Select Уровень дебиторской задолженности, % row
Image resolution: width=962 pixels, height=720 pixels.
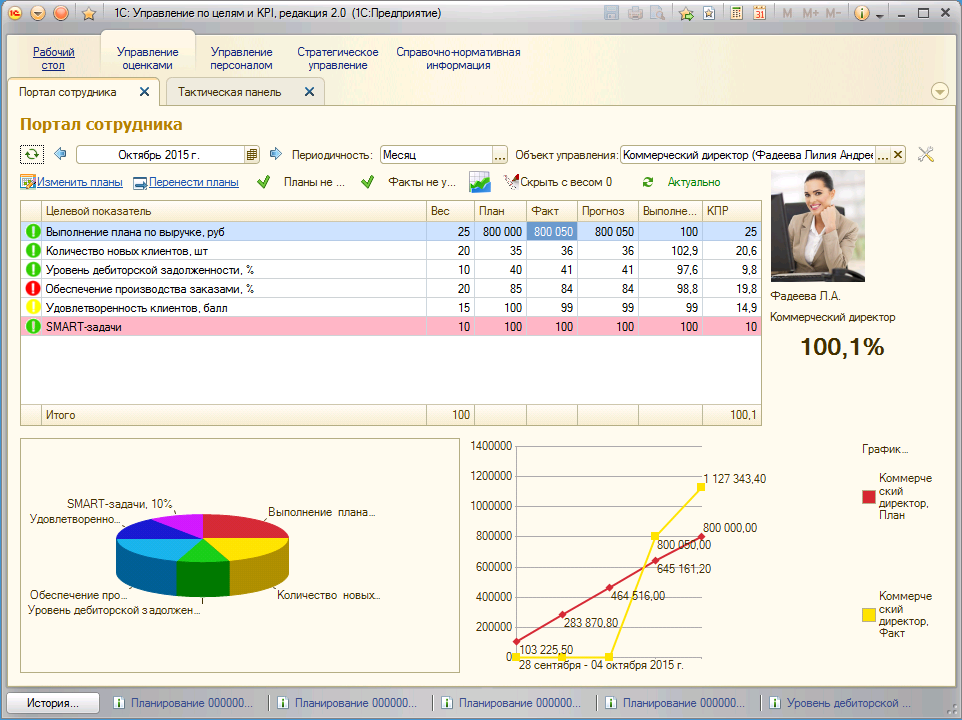(391, 270)
